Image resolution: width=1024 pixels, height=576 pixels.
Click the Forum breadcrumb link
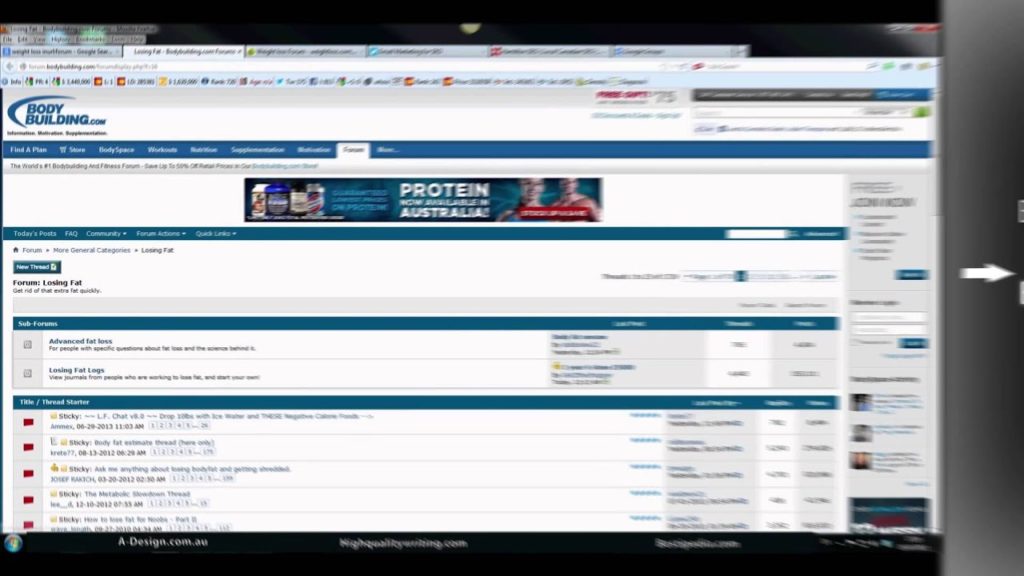(32, 250)
